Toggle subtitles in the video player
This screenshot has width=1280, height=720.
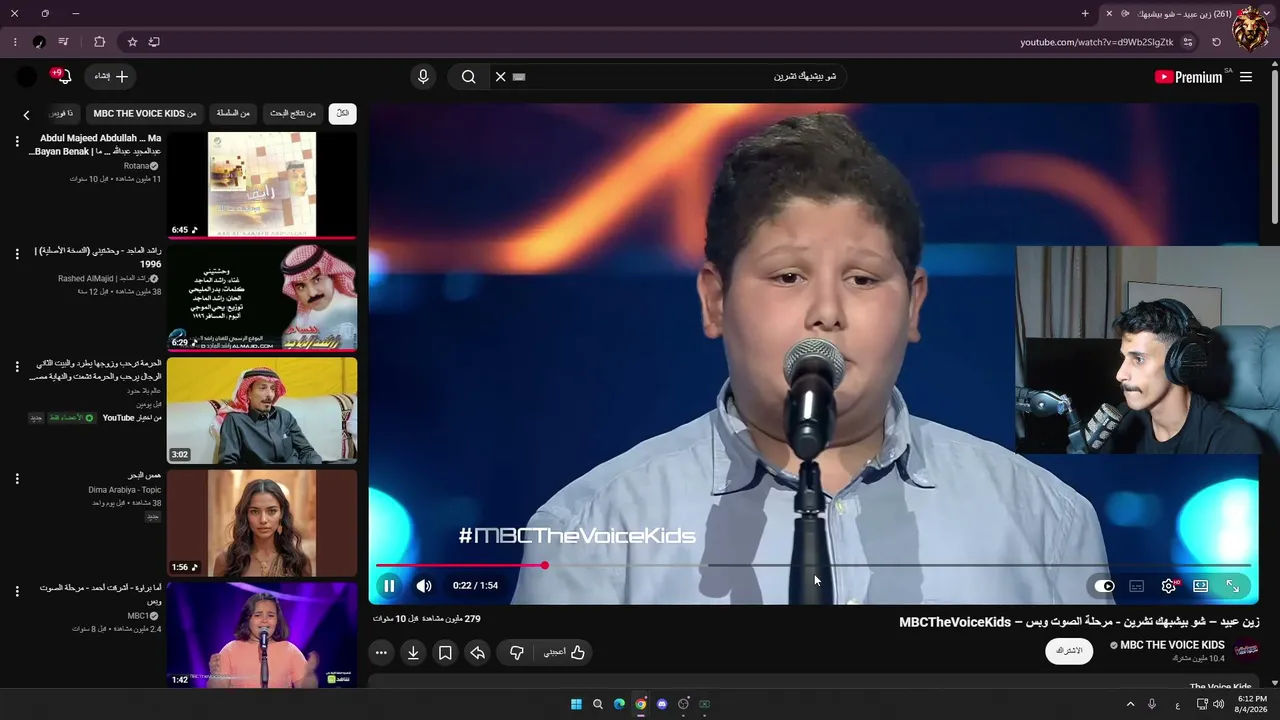pyautogui.click(x=1136, y=586)
